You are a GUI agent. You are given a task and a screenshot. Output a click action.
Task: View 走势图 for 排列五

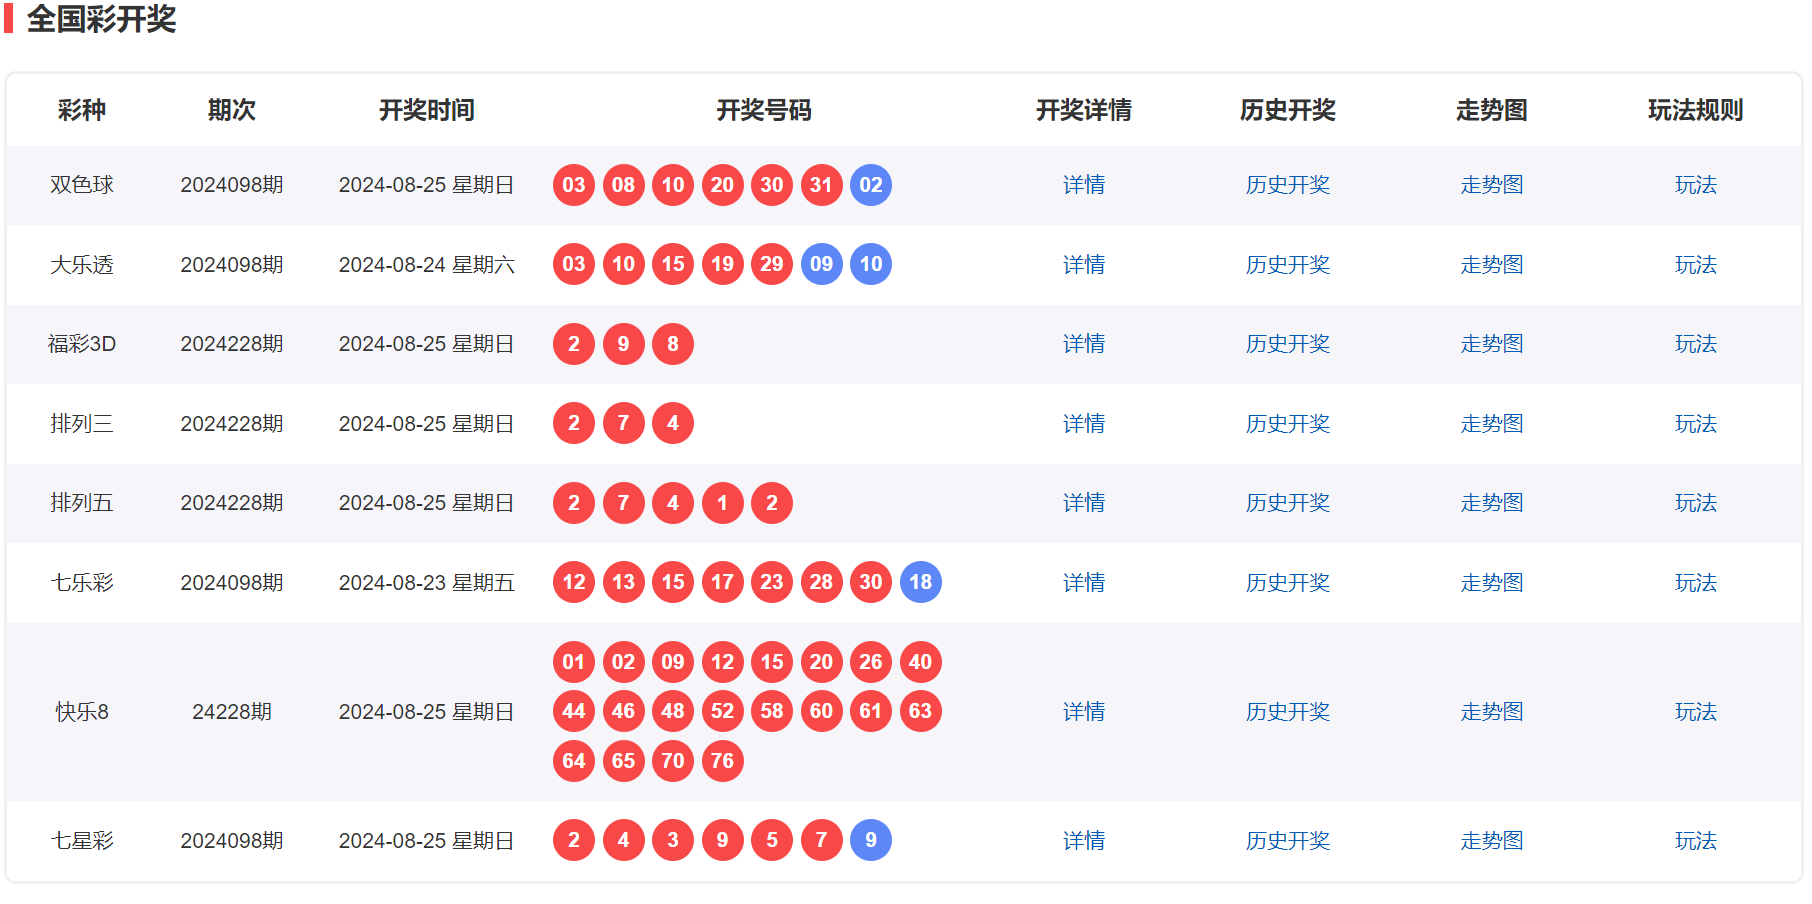1491,503
